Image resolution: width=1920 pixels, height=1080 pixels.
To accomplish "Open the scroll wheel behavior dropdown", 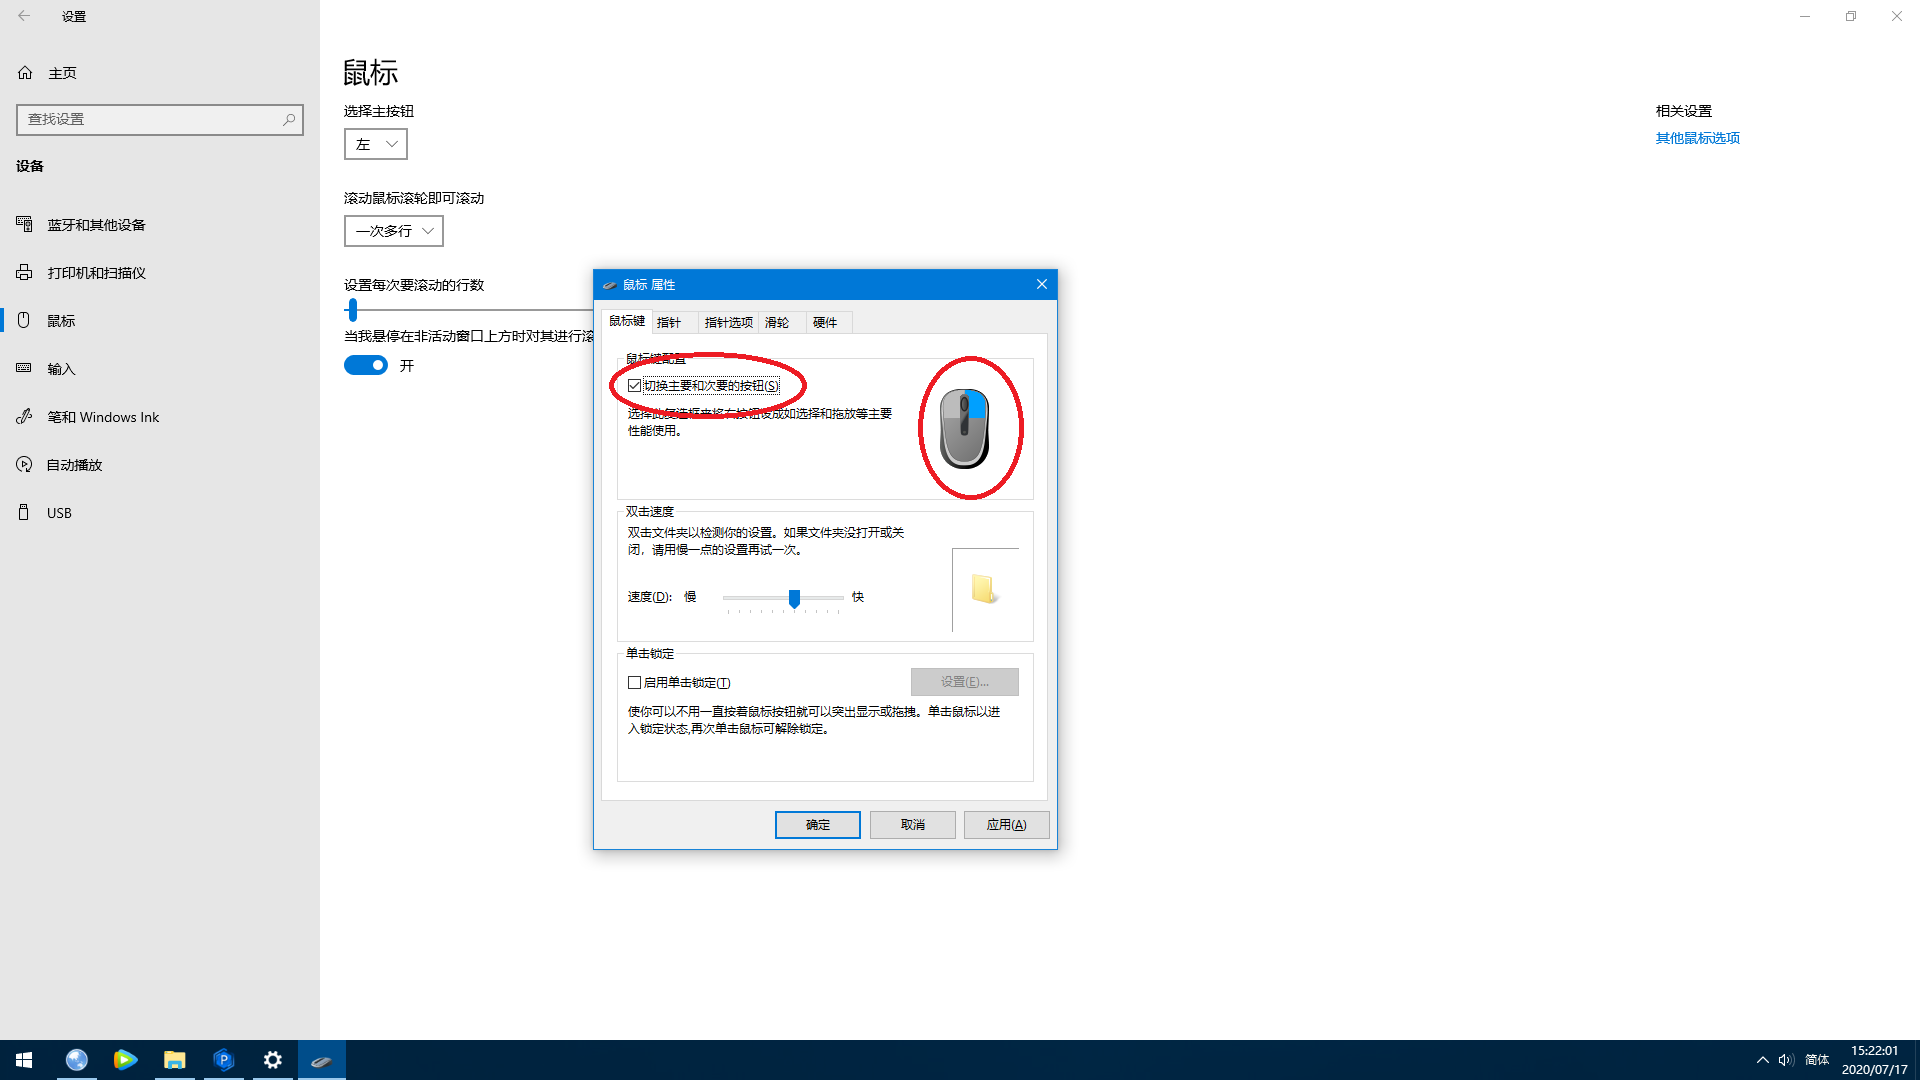I will (x=394, y=231).
